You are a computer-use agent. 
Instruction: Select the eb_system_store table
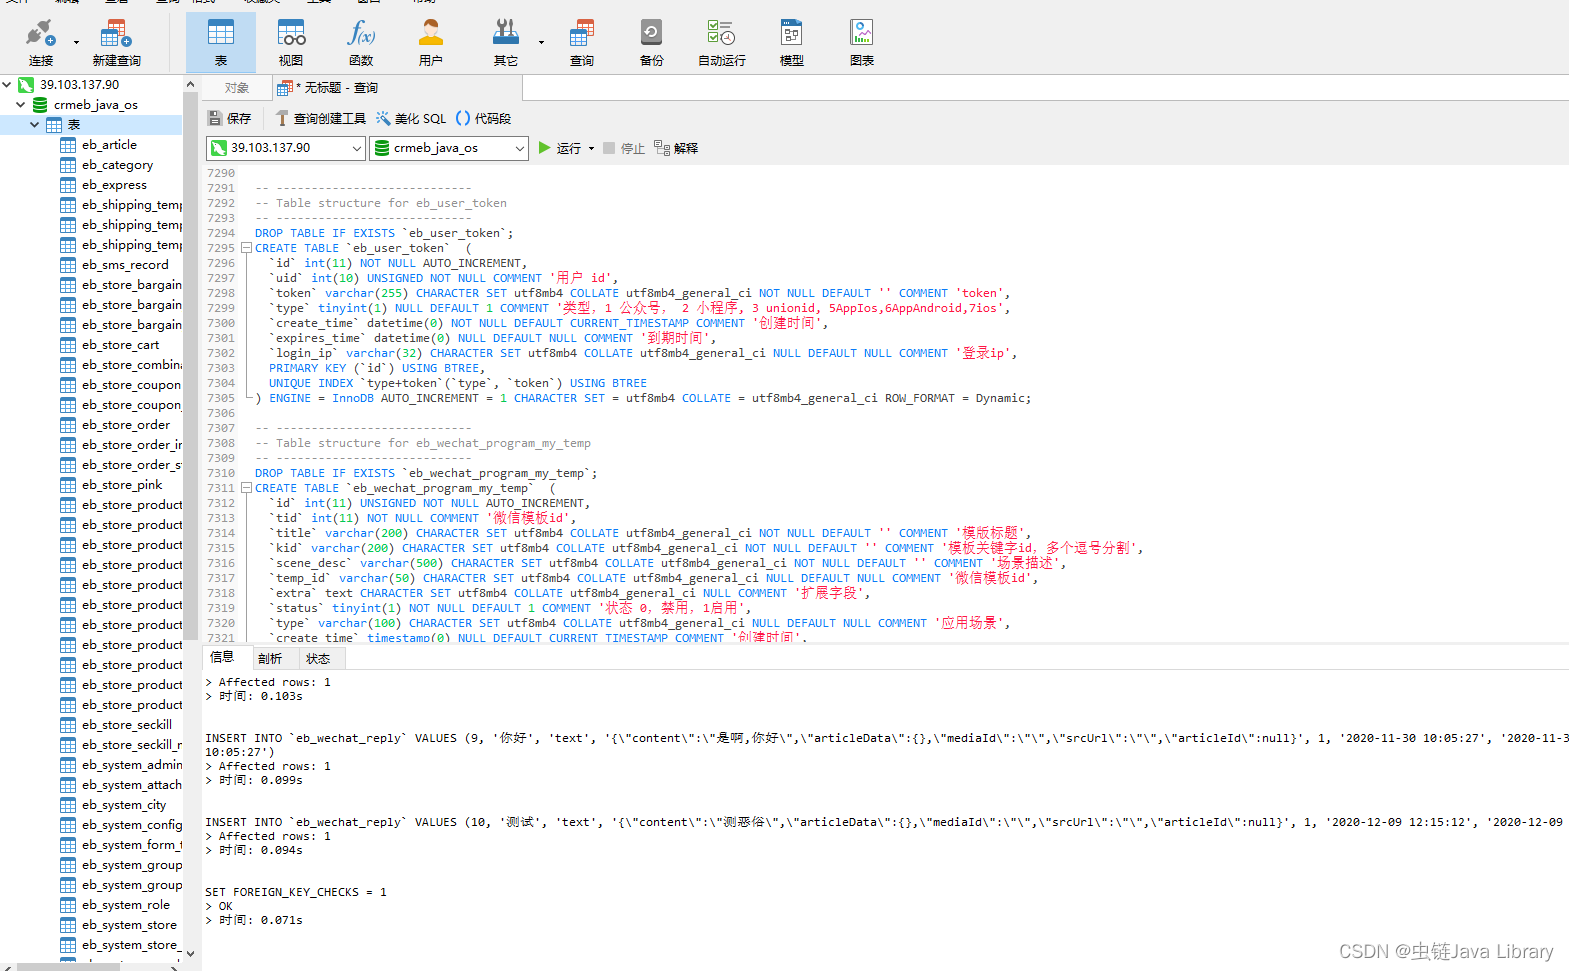pyautogui.click(x=129, y=925)
